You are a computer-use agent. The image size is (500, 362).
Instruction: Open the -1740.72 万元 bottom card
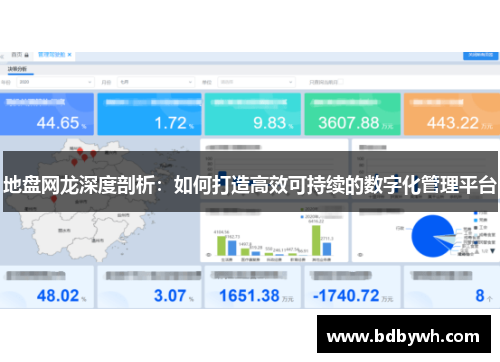pos(352,287)
